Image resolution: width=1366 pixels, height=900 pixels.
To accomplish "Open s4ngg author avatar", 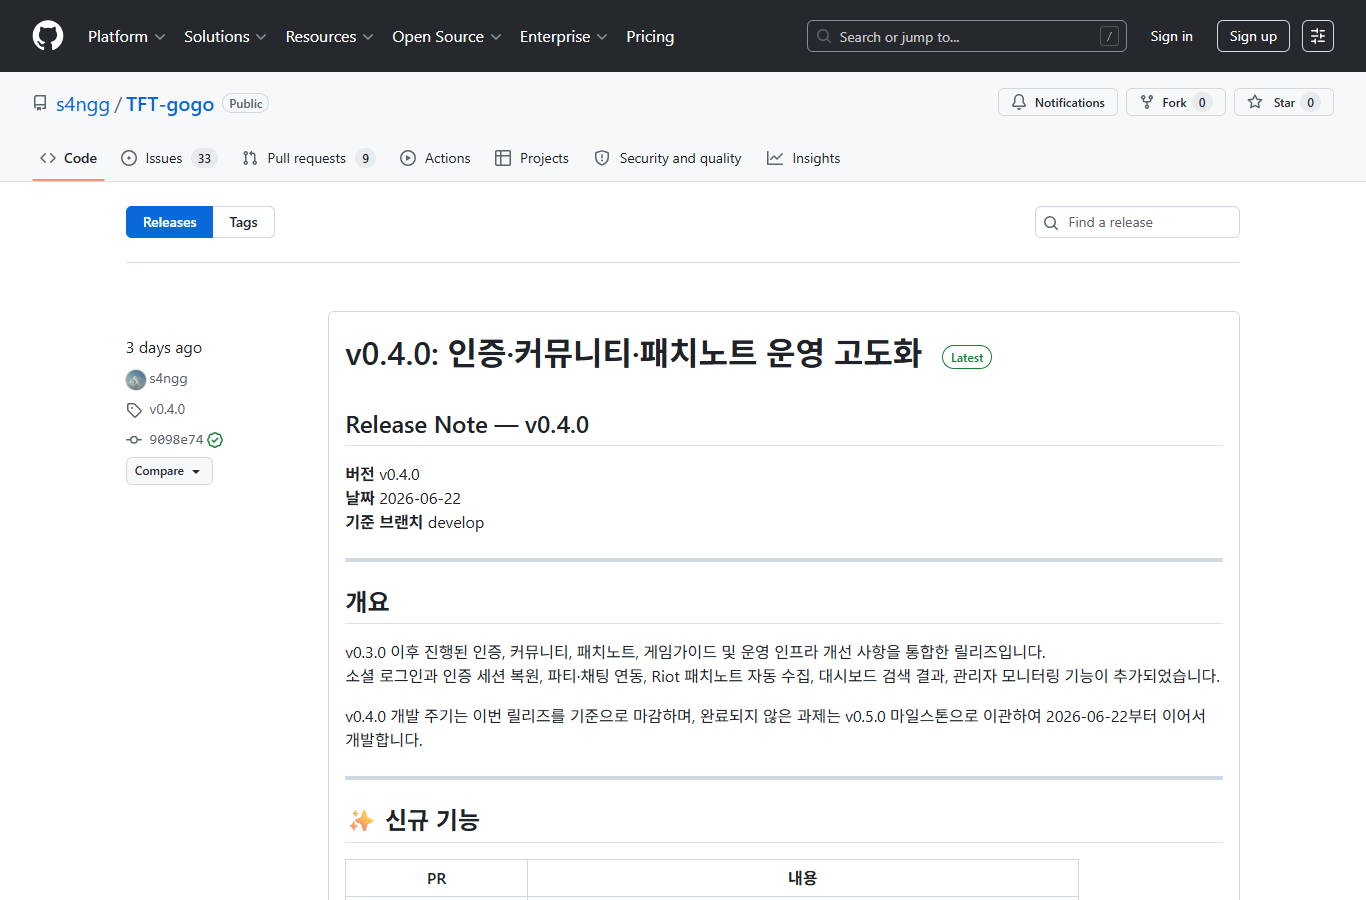I will point(136,379).
